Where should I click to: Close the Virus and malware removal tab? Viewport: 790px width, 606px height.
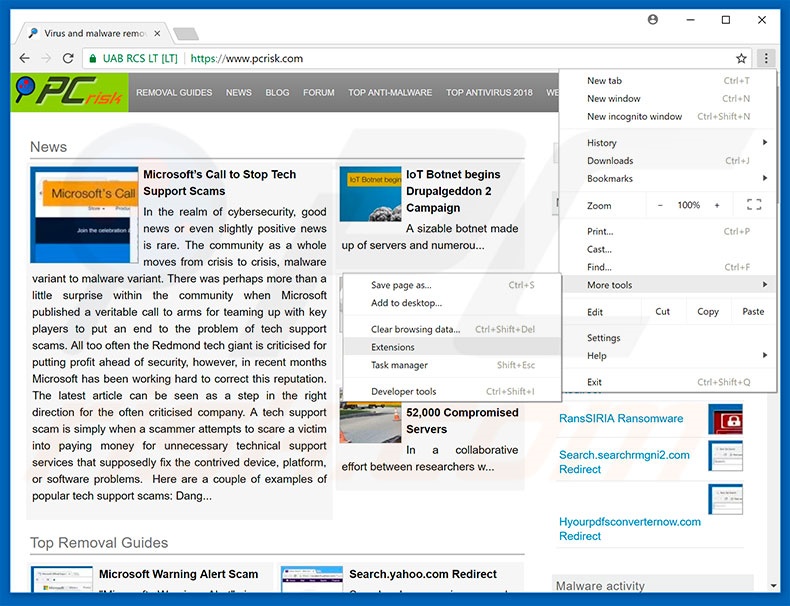pos(157,33)
